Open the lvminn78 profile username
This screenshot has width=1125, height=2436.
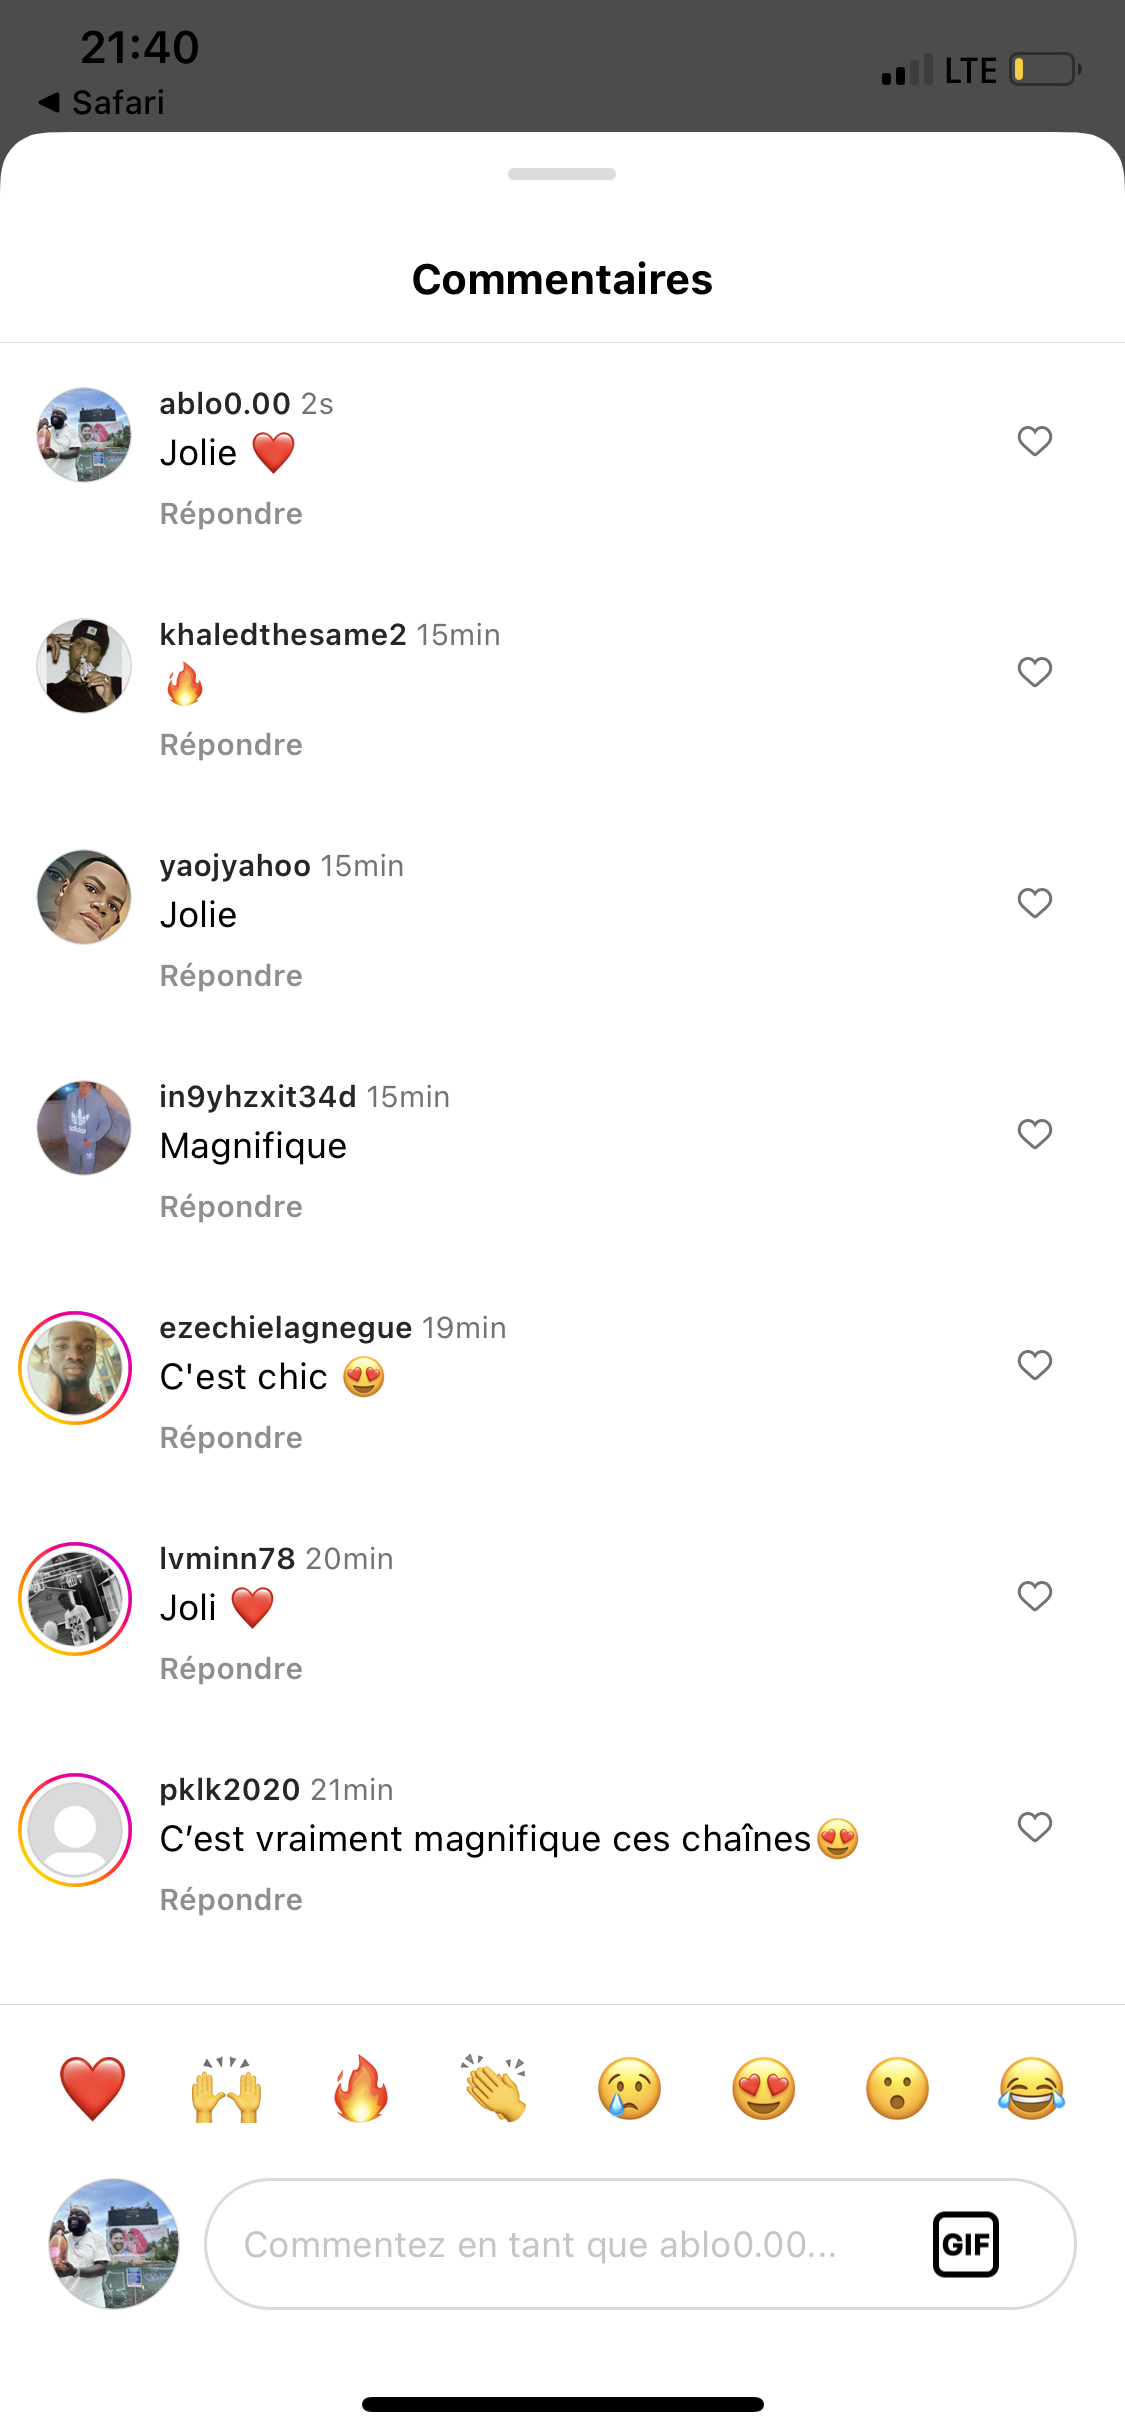(x=227, y=1558)
